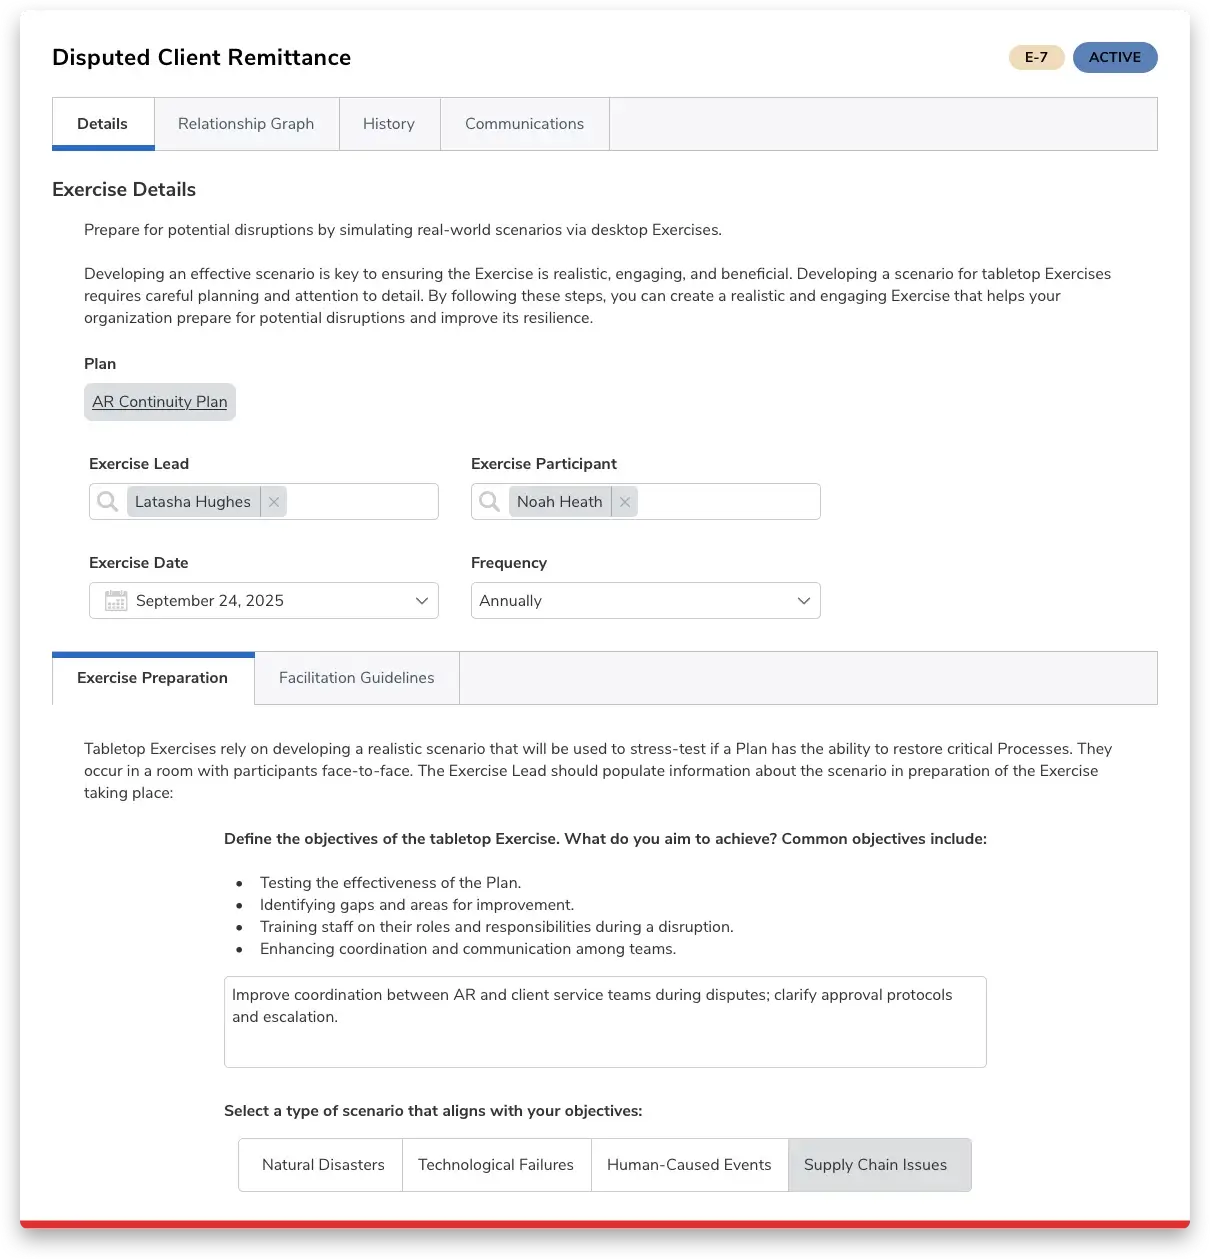
Task: Open the AR Continuity Plan link
Action: click(x=159, y=401)
